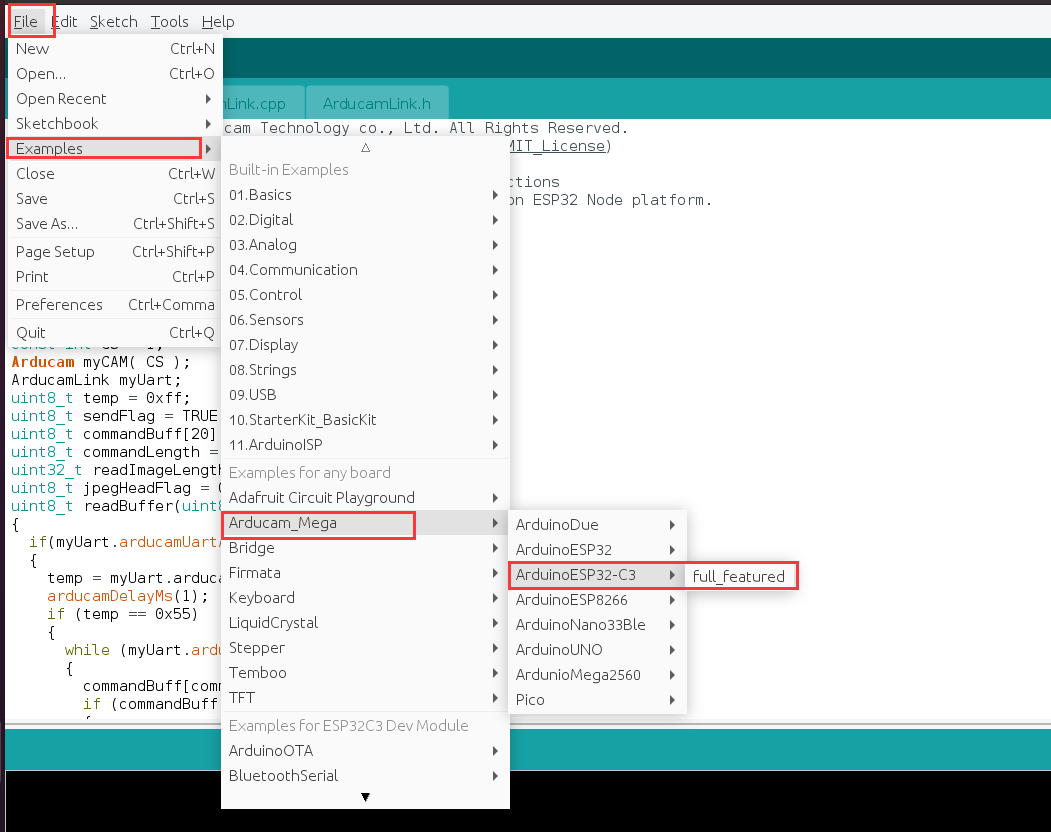The image size is (1051, 832).
Task: Expand Sketchbook submenu
Action: coord(115,123)
